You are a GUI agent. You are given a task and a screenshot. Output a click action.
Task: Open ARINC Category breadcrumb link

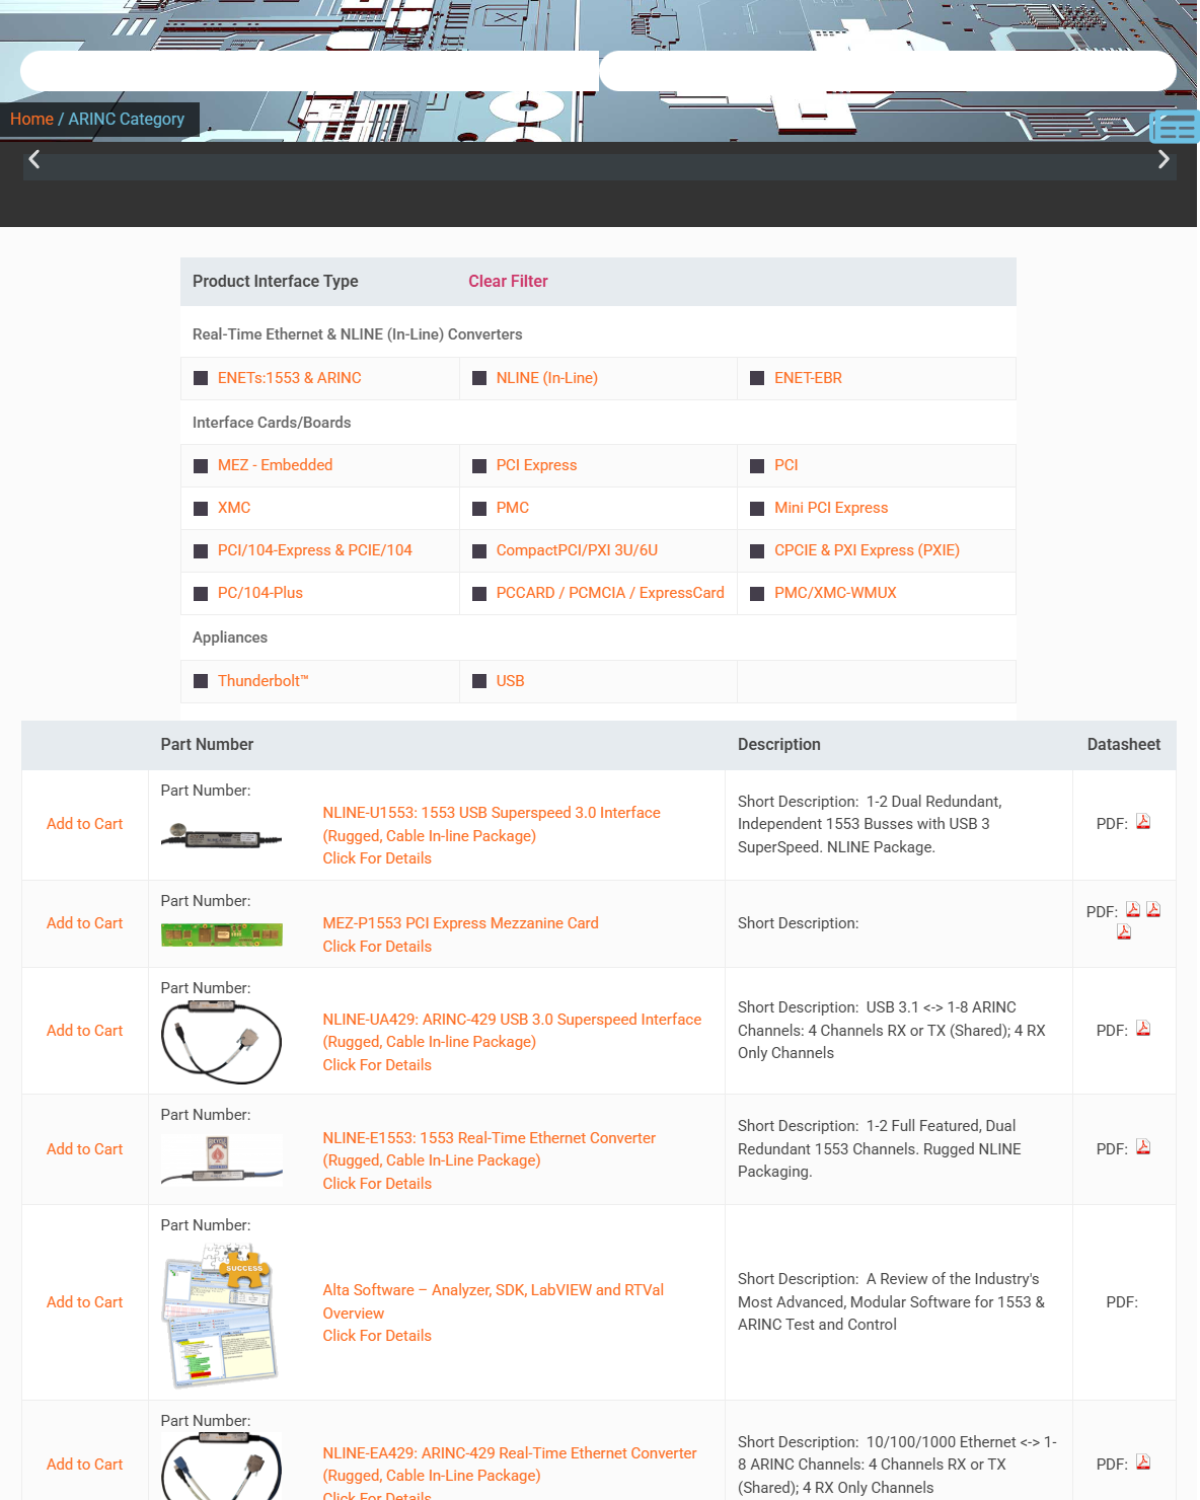126,119
